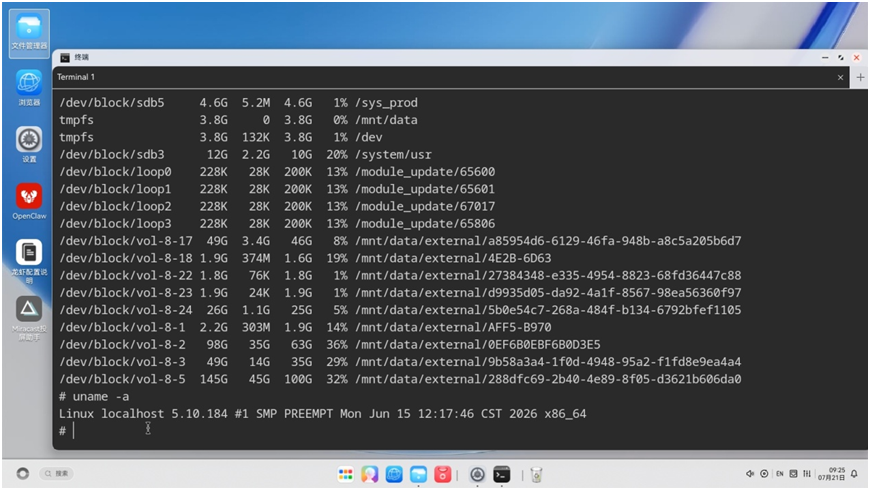
Task: Open the 浏览器 desktop icon
Action: (x=29, y=87)
